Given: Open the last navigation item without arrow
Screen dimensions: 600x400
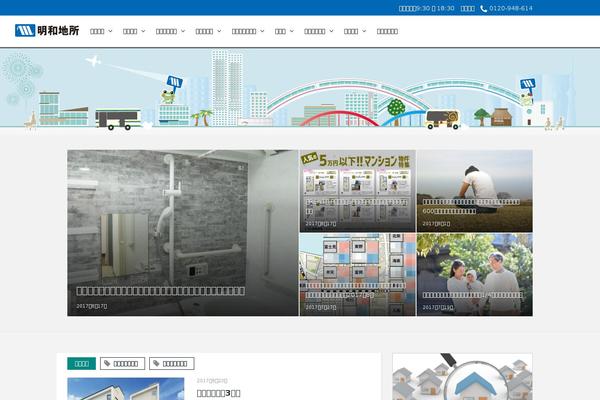Looking at the screenshot, I should click(387, 31).
